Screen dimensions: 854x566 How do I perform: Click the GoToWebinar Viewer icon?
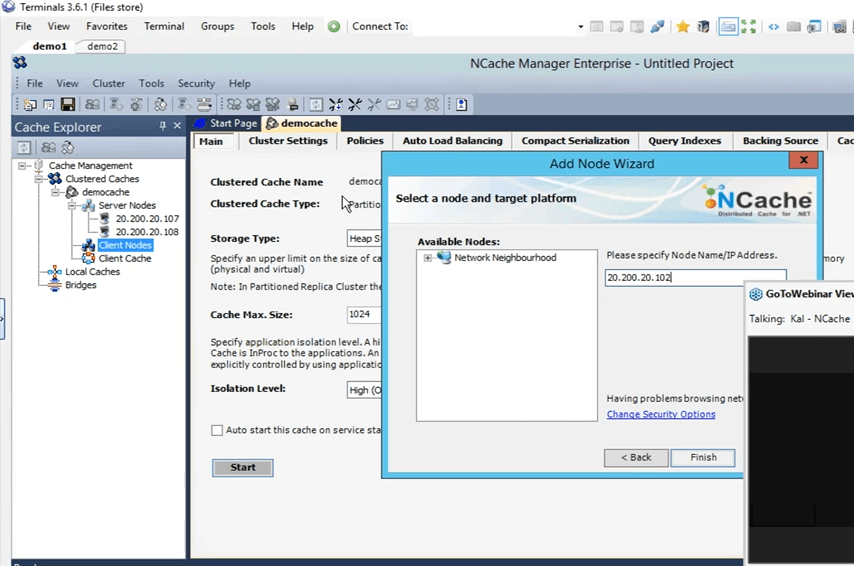(756, 294)
